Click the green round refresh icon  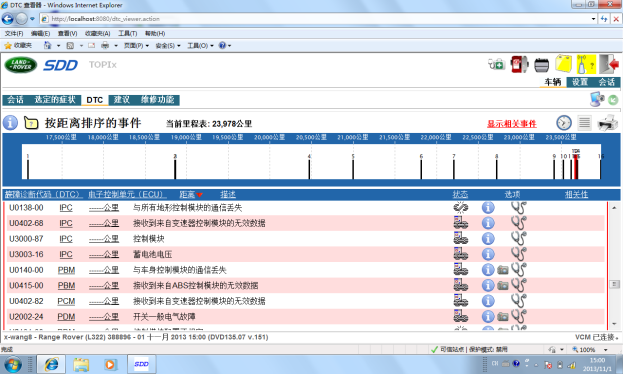[613, 100]
